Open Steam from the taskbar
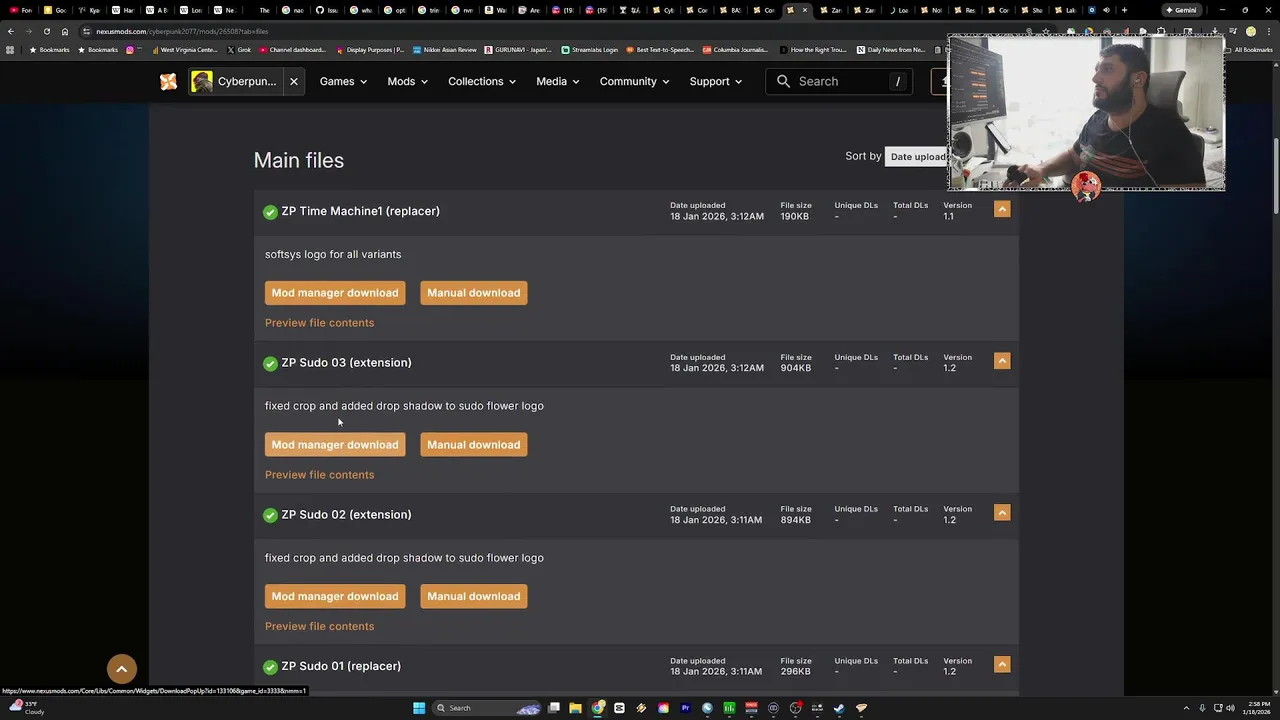 click(x=839, y=708)
